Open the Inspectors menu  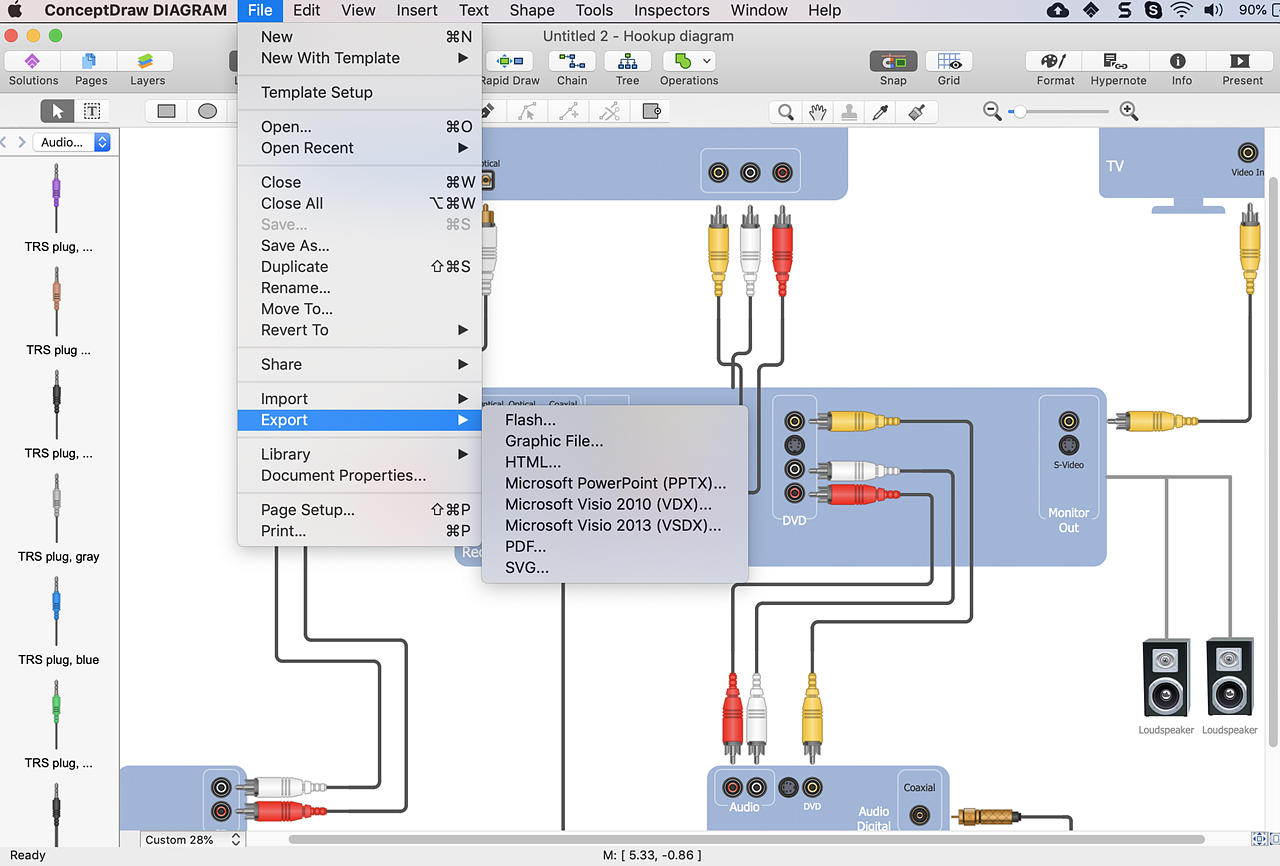(671, 11)
